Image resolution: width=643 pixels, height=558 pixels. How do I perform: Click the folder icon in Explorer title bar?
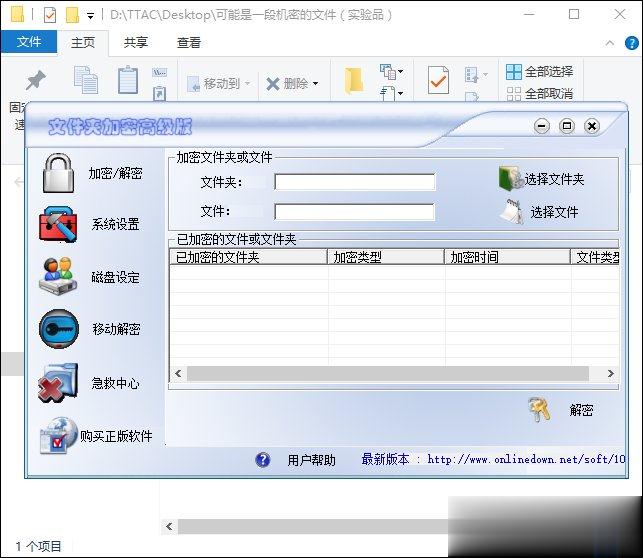coord(18,15)
